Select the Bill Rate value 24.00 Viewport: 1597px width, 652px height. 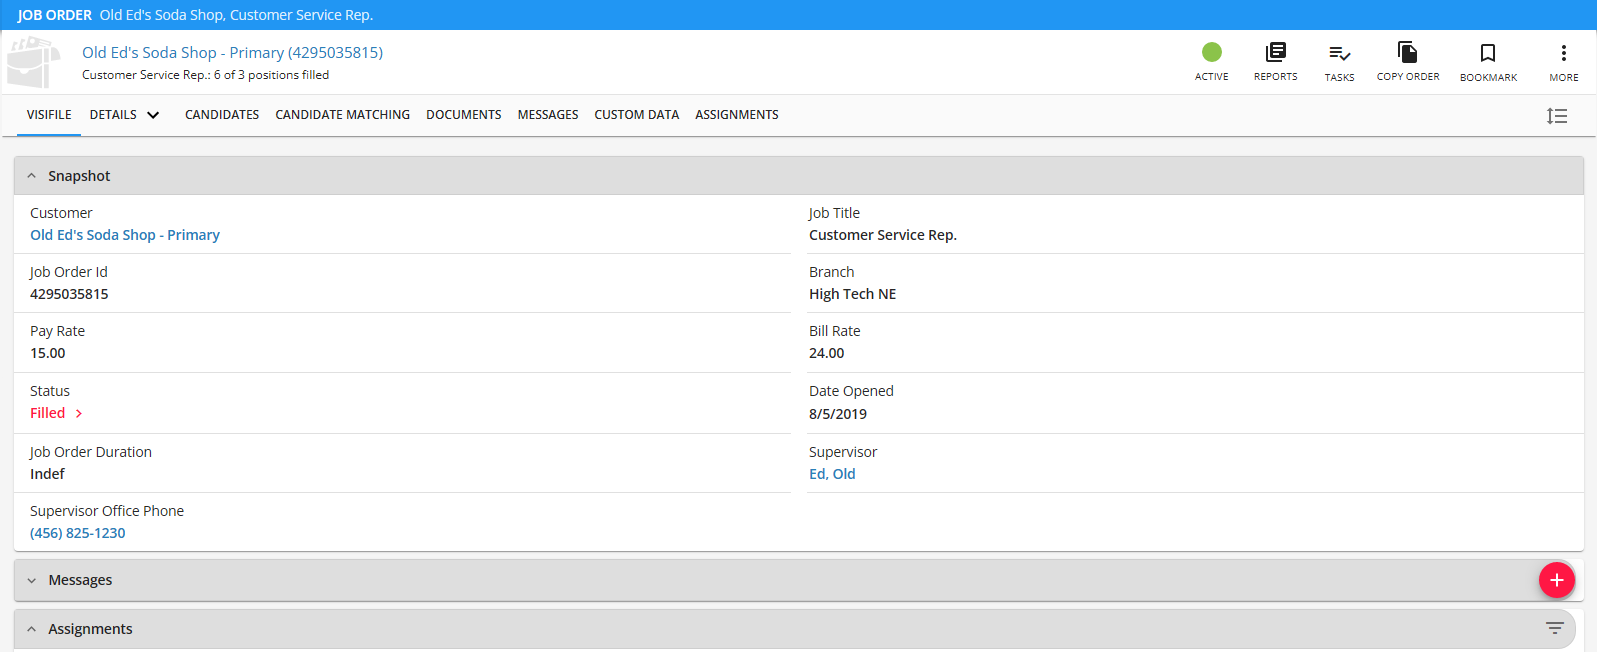point(826,353)
